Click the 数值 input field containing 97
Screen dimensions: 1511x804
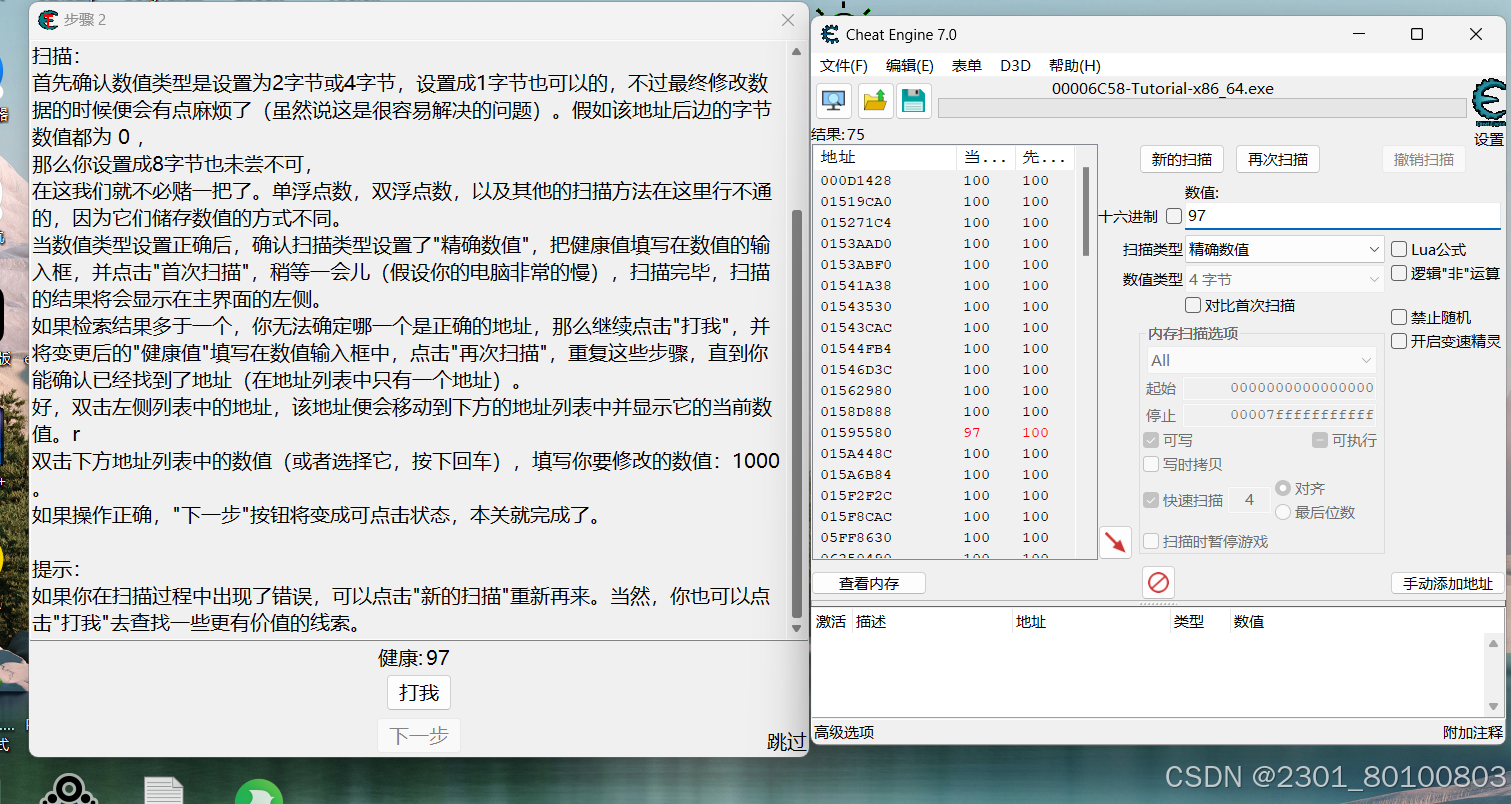1343,216
